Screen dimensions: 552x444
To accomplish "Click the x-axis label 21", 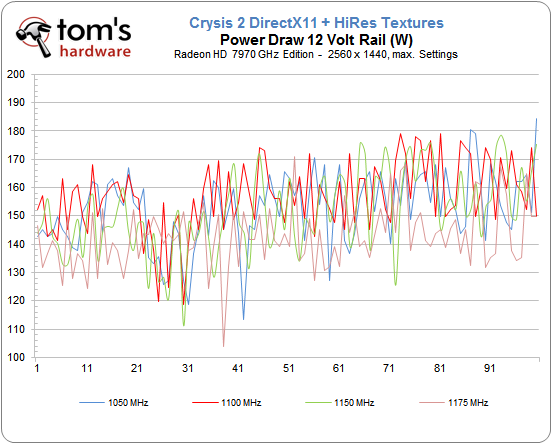I will (137, 369).
